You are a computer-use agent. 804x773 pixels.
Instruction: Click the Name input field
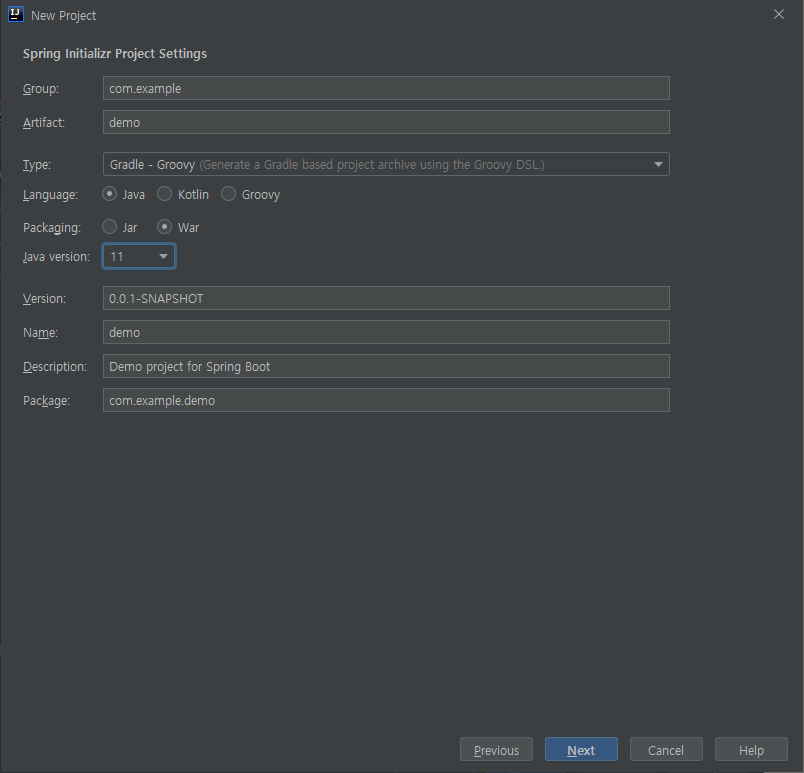[x=386, y=332]
